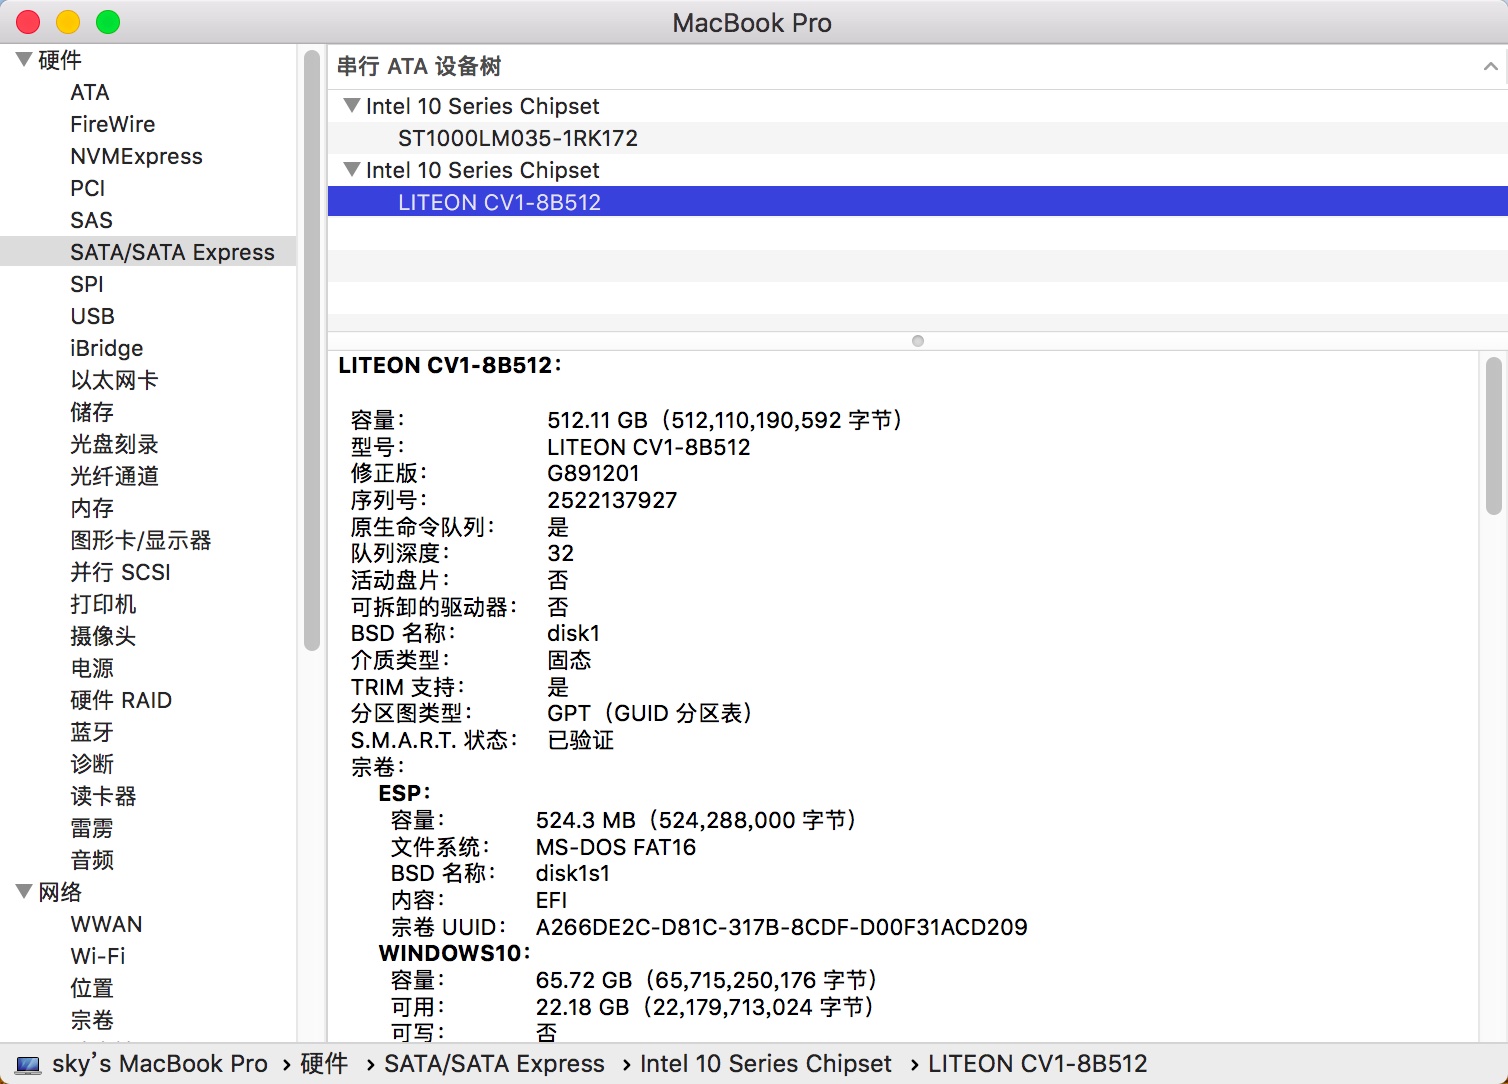
Task: Select USB in the sidebar
Action: click(x=93, y=316)
